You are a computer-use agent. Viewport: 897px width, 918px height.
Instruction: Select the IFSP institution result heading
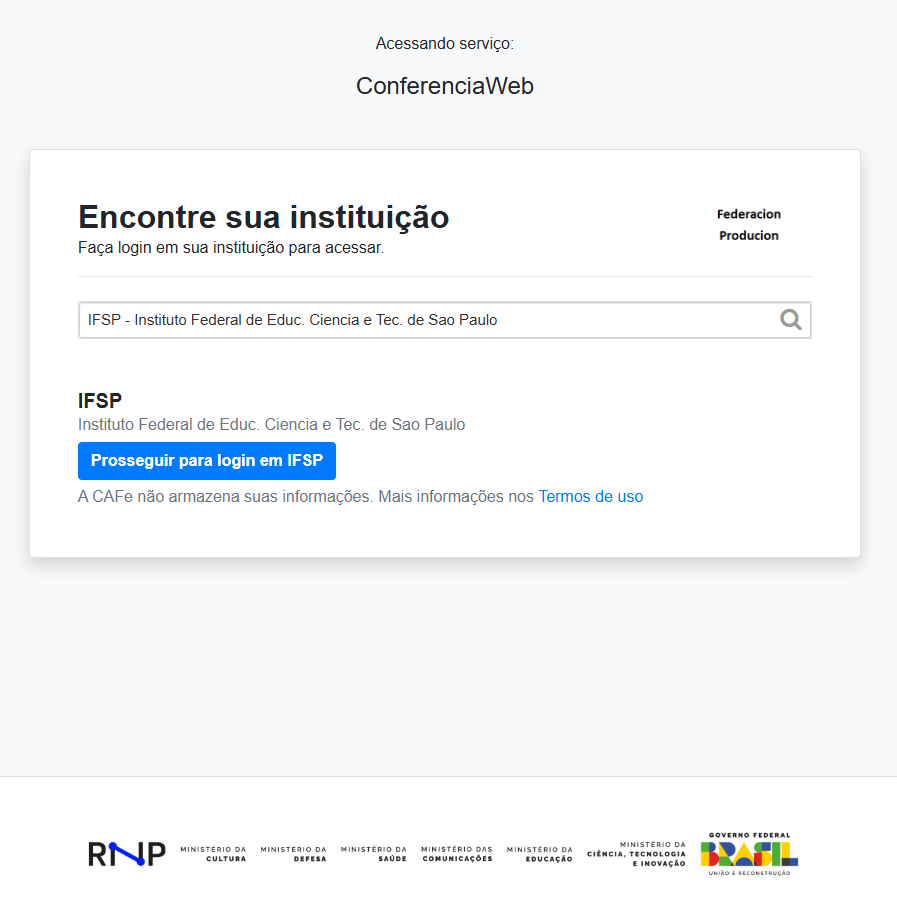coord(100,401)
